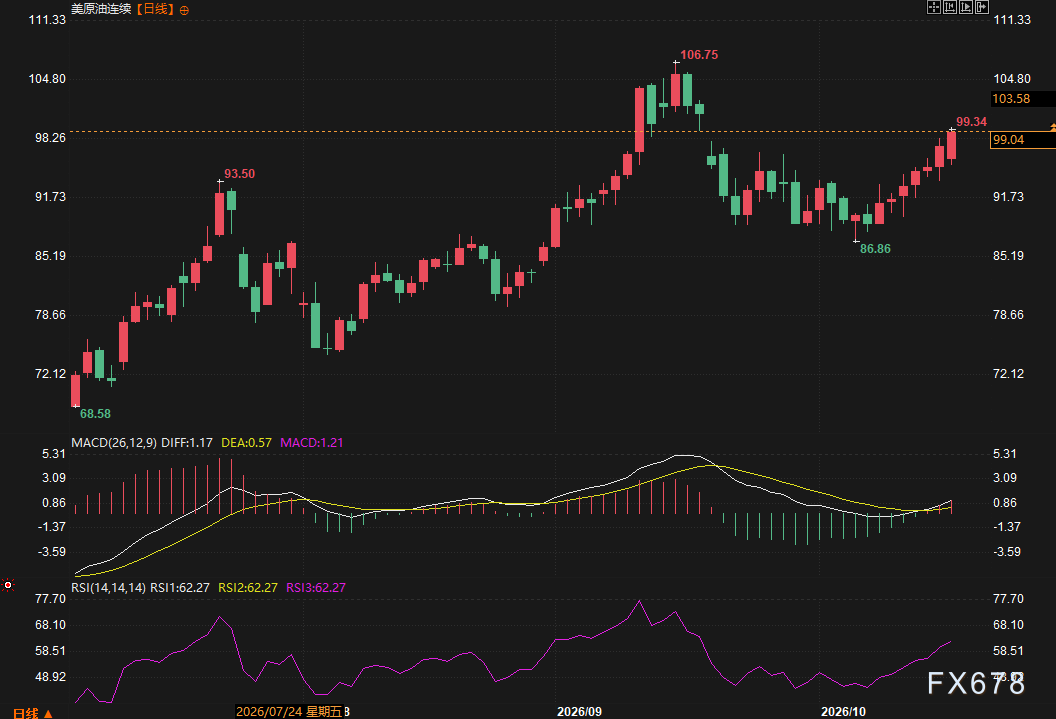Click the panel export arrow icon at top right
Screen dimensions: 1056x719
tap(982, 7)
